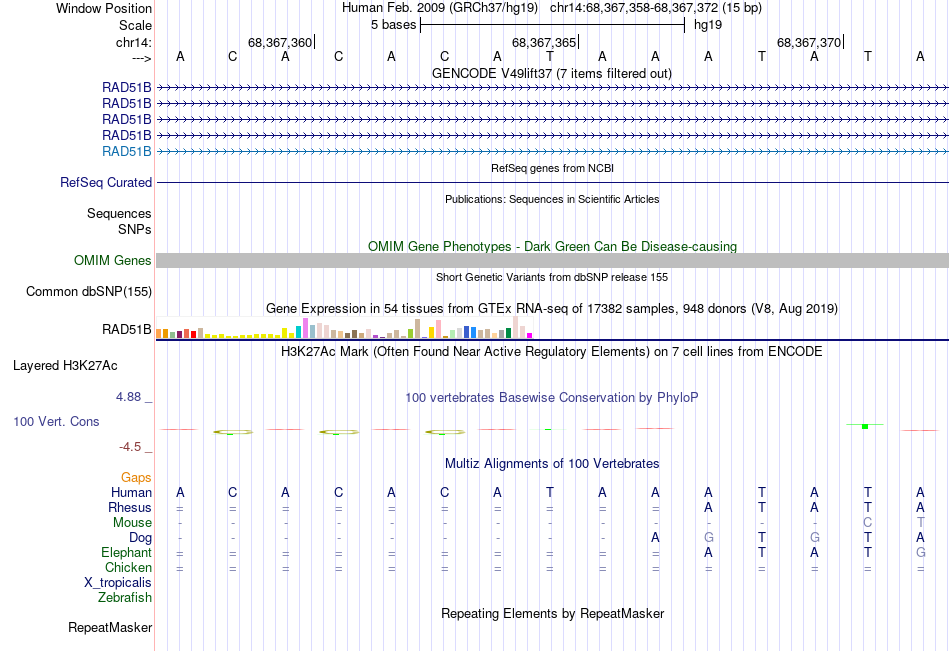Open the GENCODE V49lift37 track title
This screenshot has height=651, width=950.
coord(551,73)
